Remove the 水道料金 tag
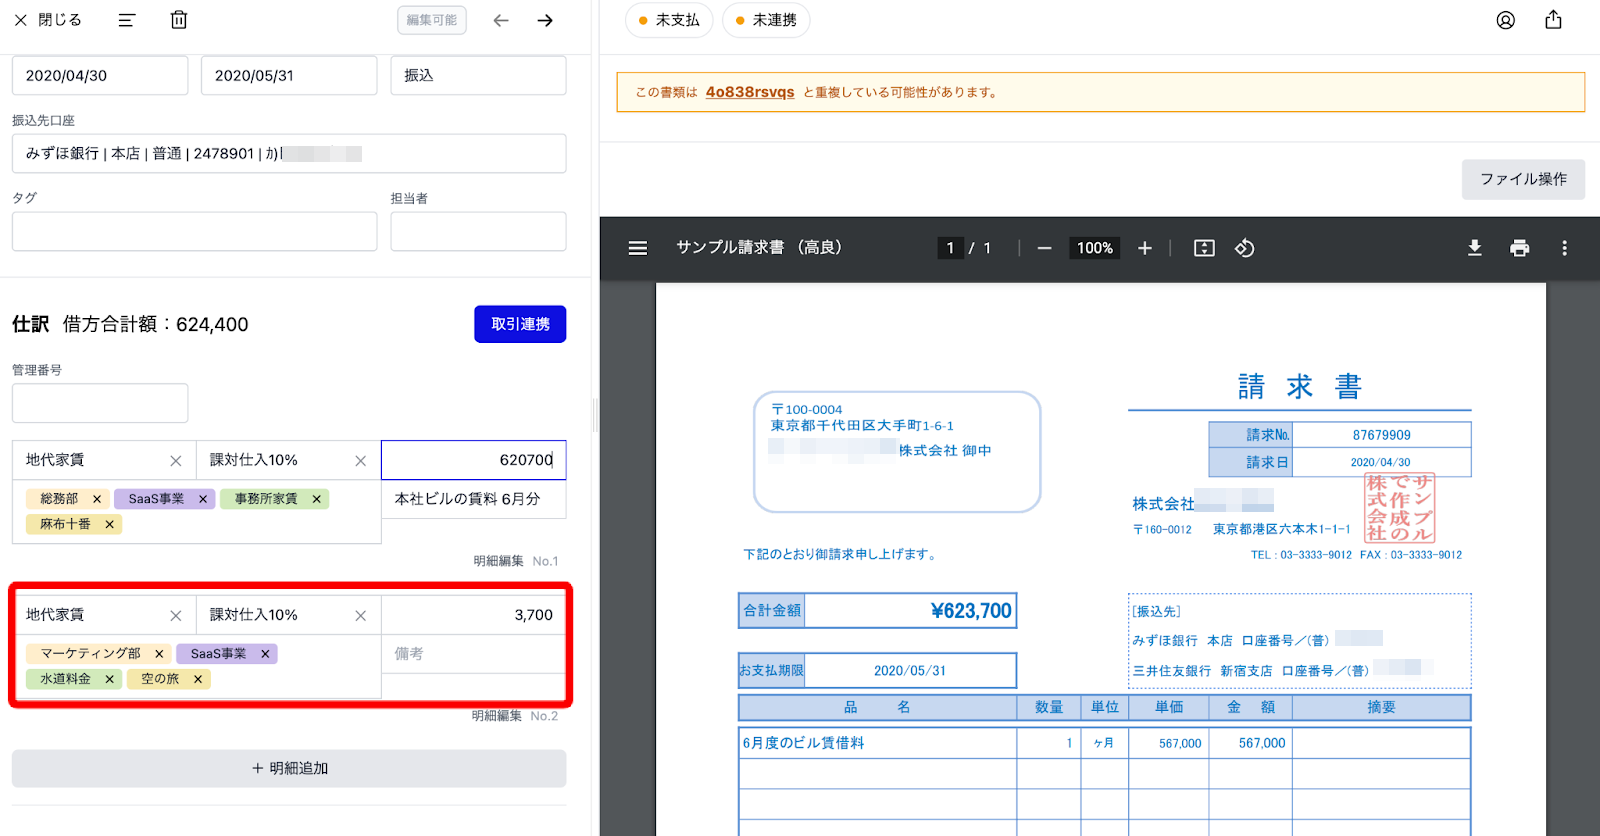 point(110,679)
